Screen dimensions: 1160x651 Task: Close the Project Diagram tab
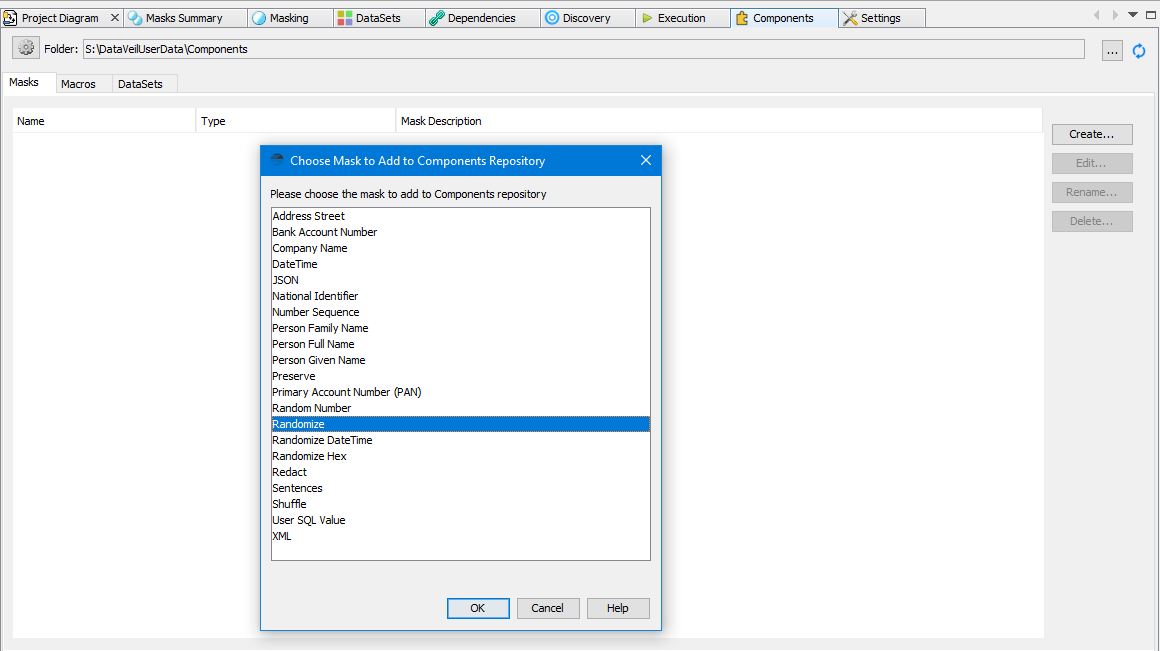(x=115, y=17)
